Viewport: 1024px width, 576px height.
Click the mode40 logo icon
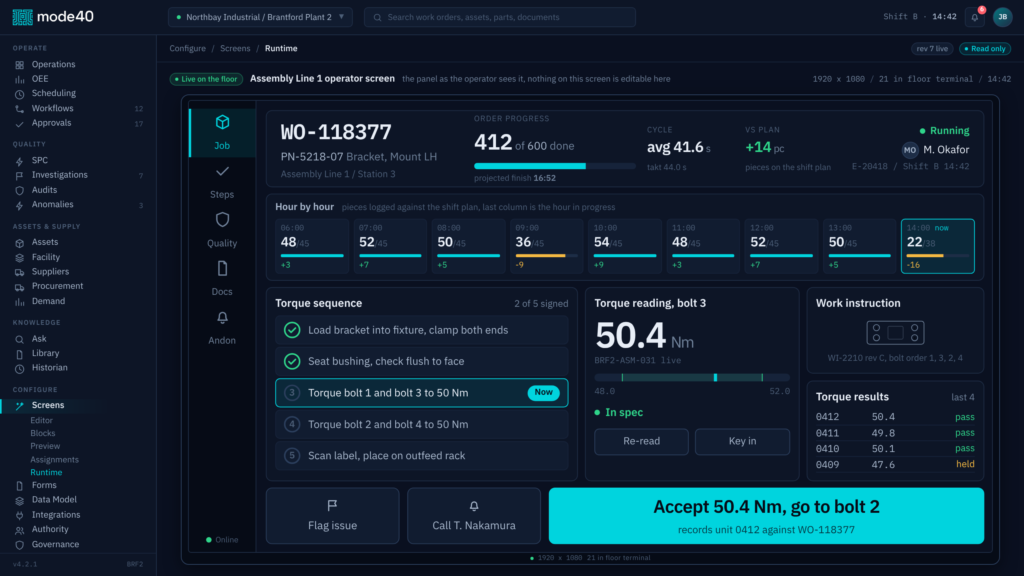[22, 17]
